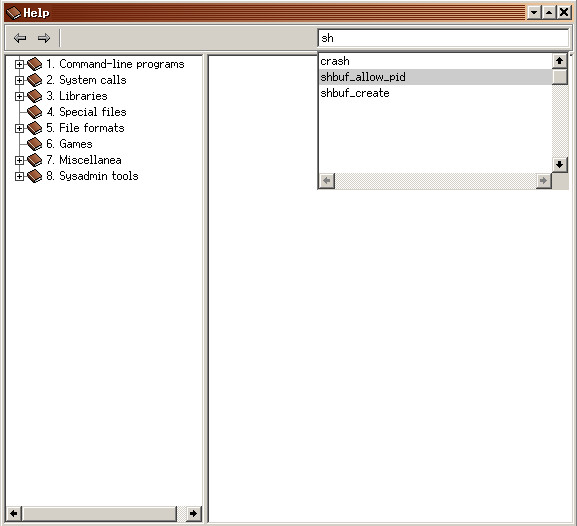Viewport: 577px width, 526px height.
Task: Expand the Libraries tree node
Action: (19, 96)
